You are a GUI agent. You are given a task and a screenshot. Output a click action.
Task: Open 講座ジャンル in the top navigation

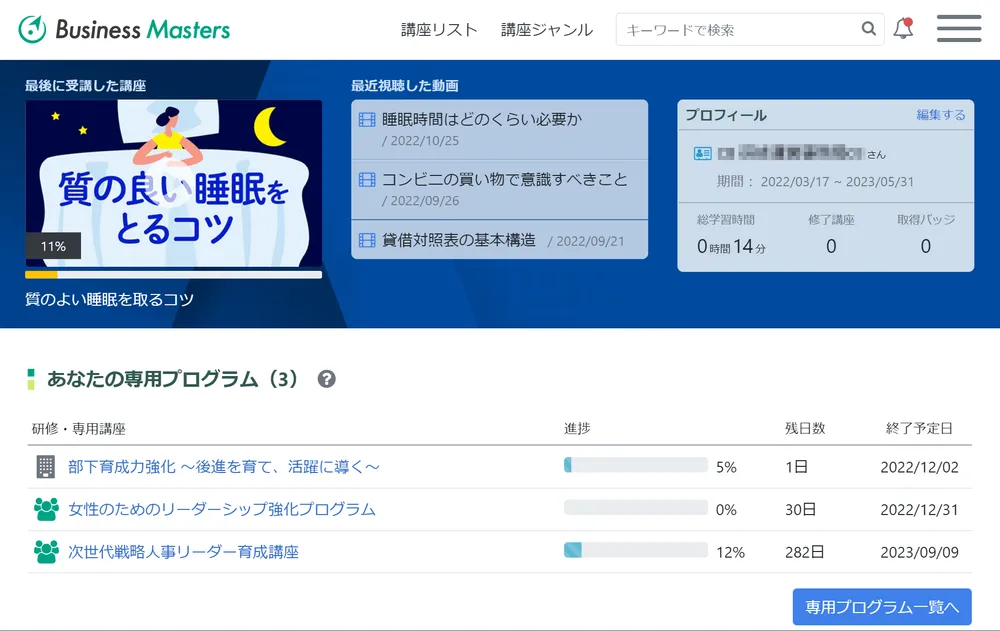(547, 30)
